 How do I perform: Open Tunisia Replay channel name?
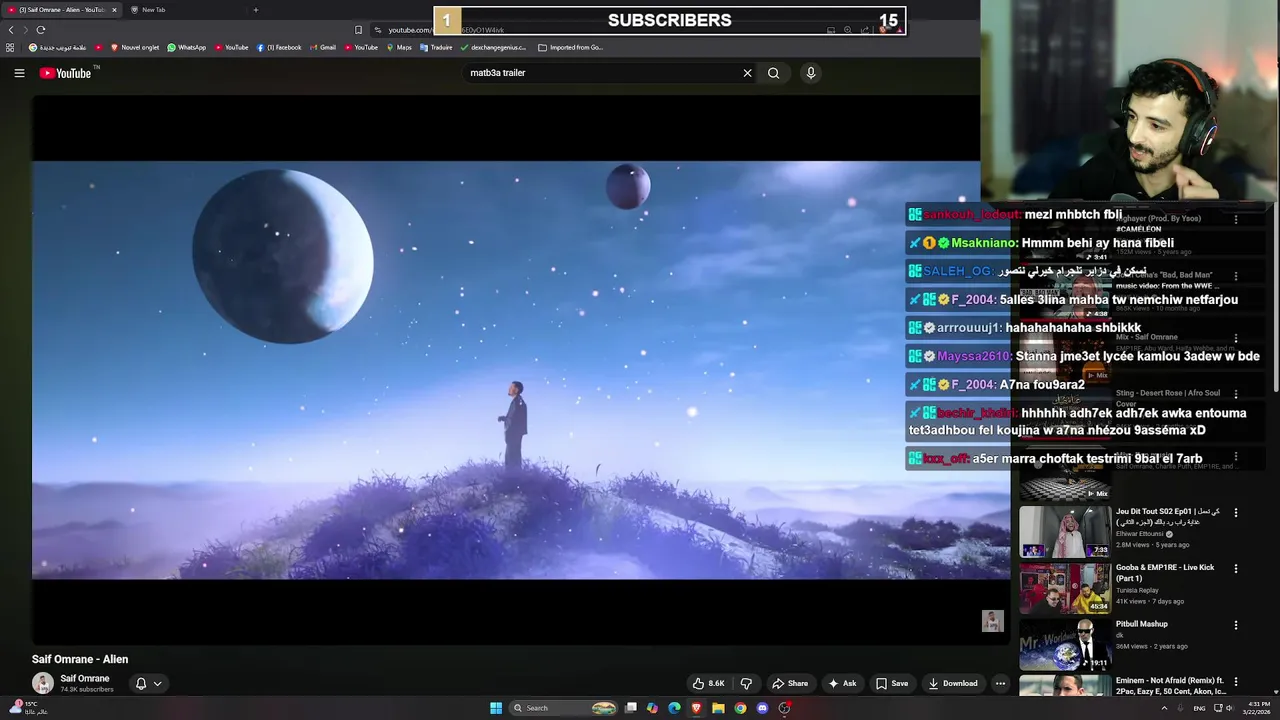pos(1137,590)
